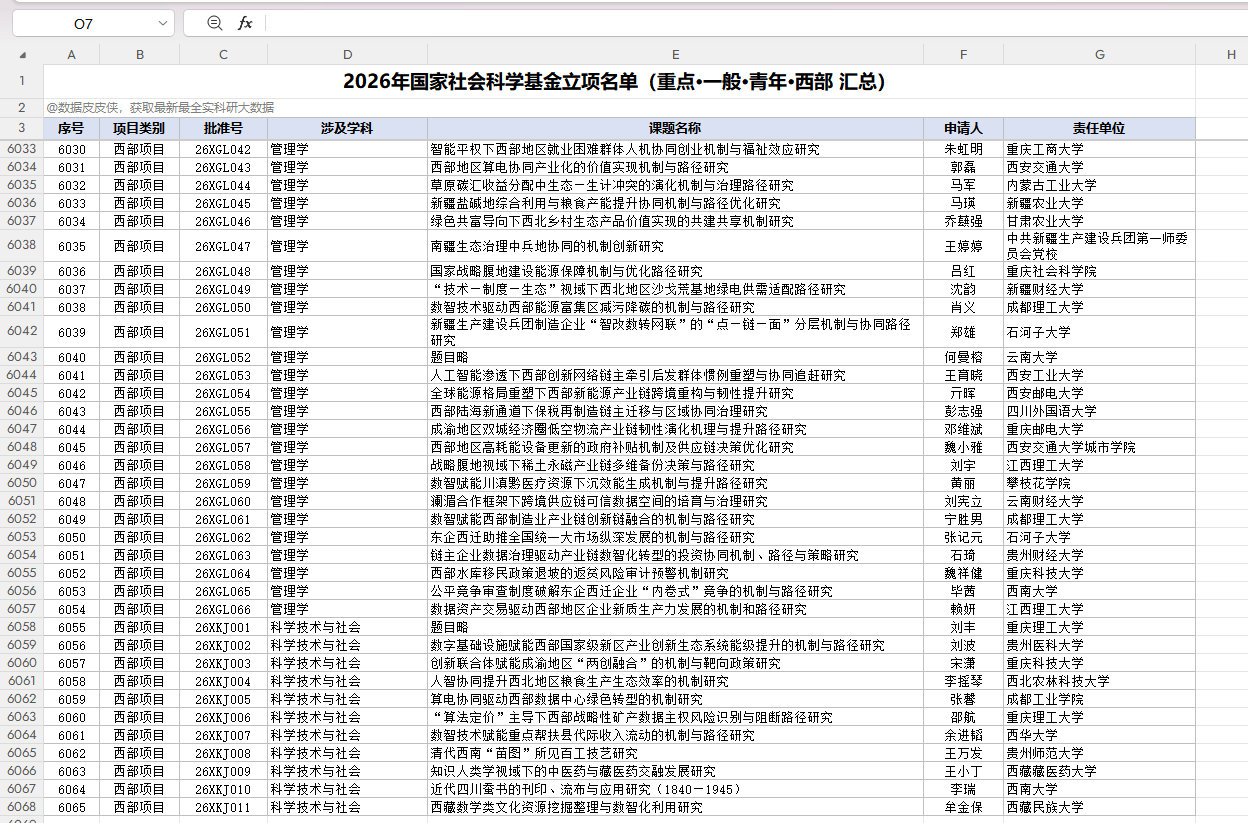Select column A header
The height and width of the screenshot is (823, 1248).
tap(72, 54)
